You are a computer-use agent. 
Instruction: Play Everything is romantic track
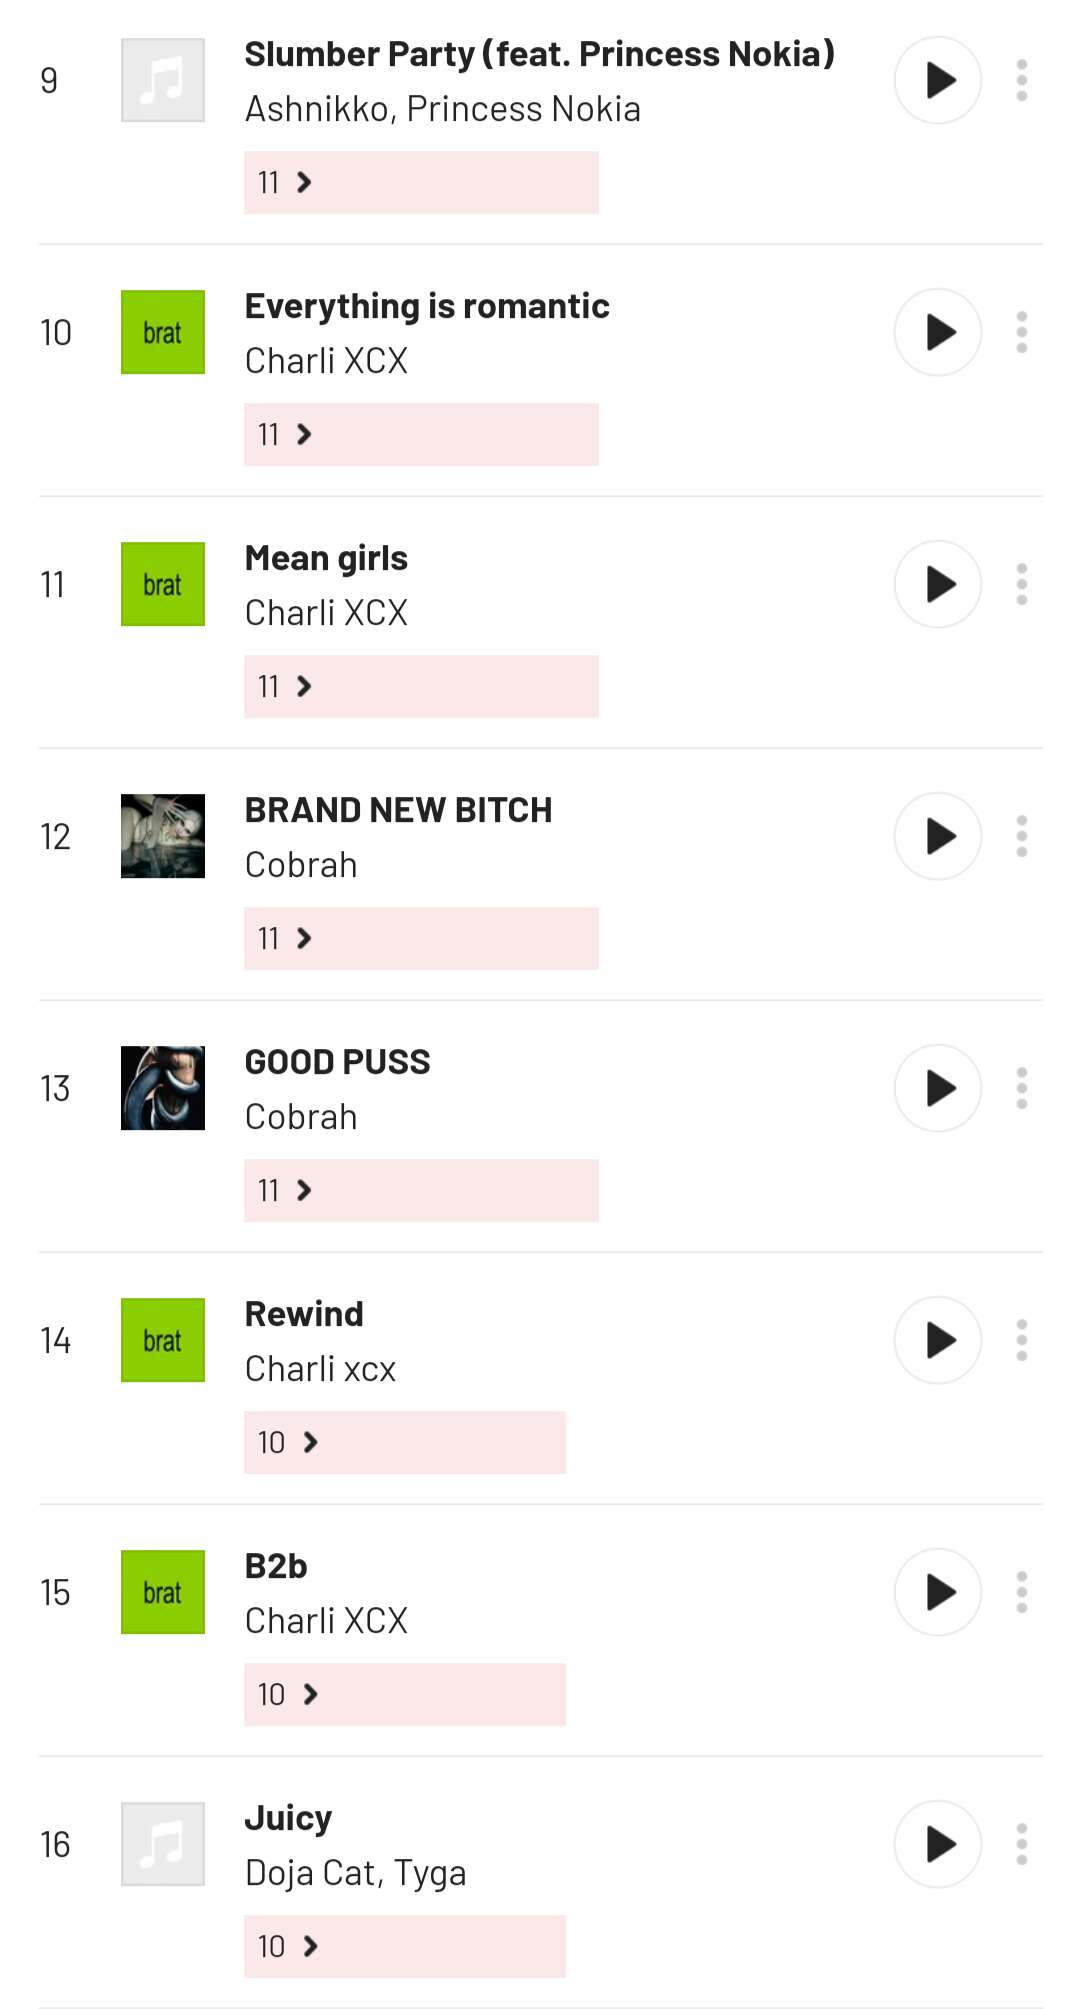(937, 332)
